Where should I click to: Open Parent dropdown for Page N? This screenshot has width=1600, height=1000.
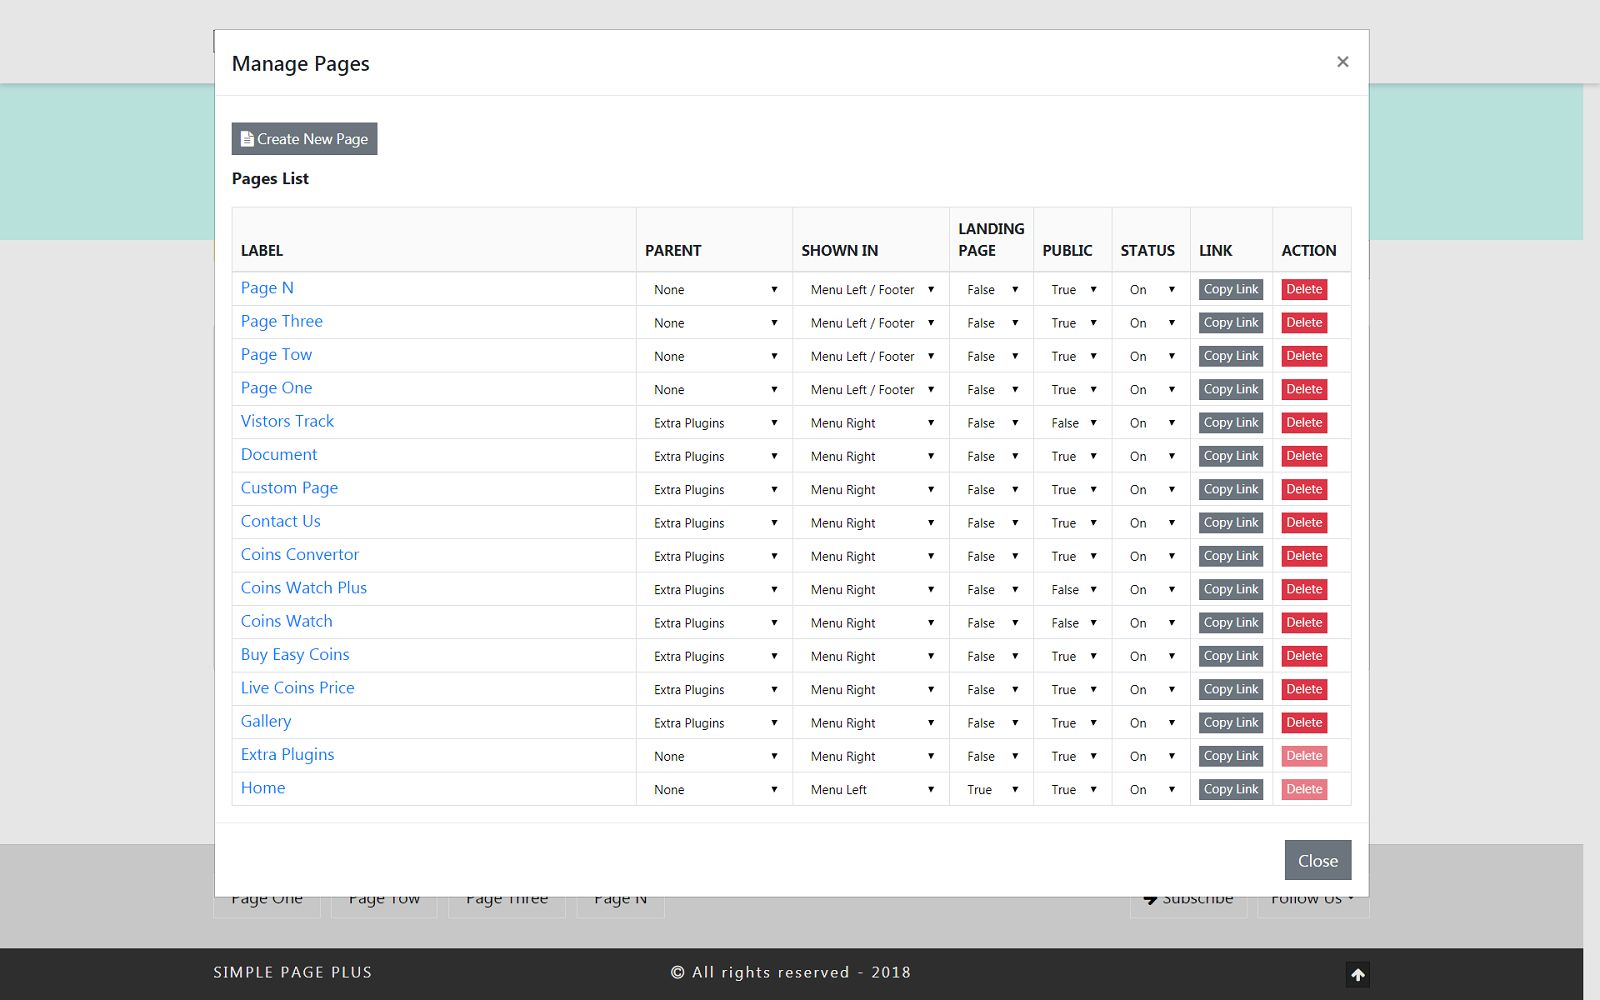714,290
